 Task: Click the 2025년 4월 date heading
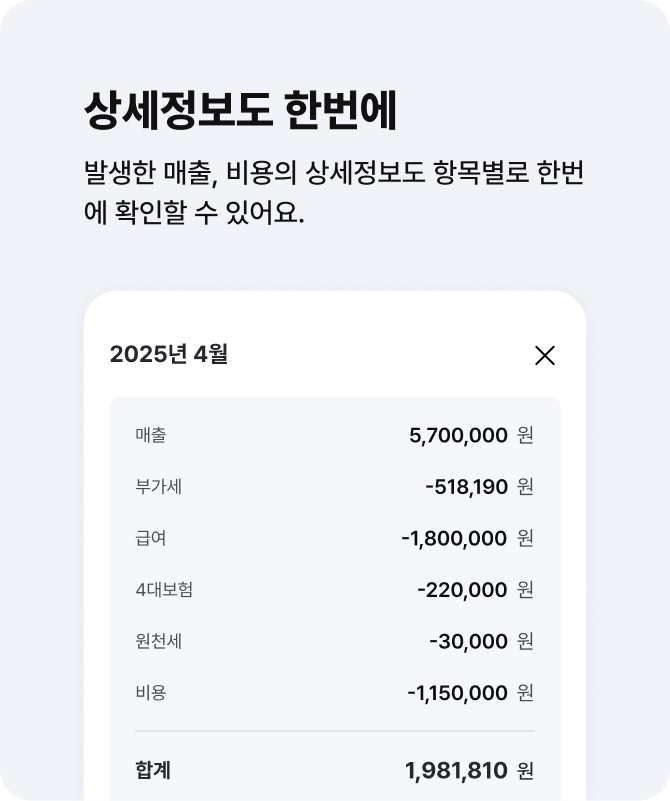tap(169, 354)
